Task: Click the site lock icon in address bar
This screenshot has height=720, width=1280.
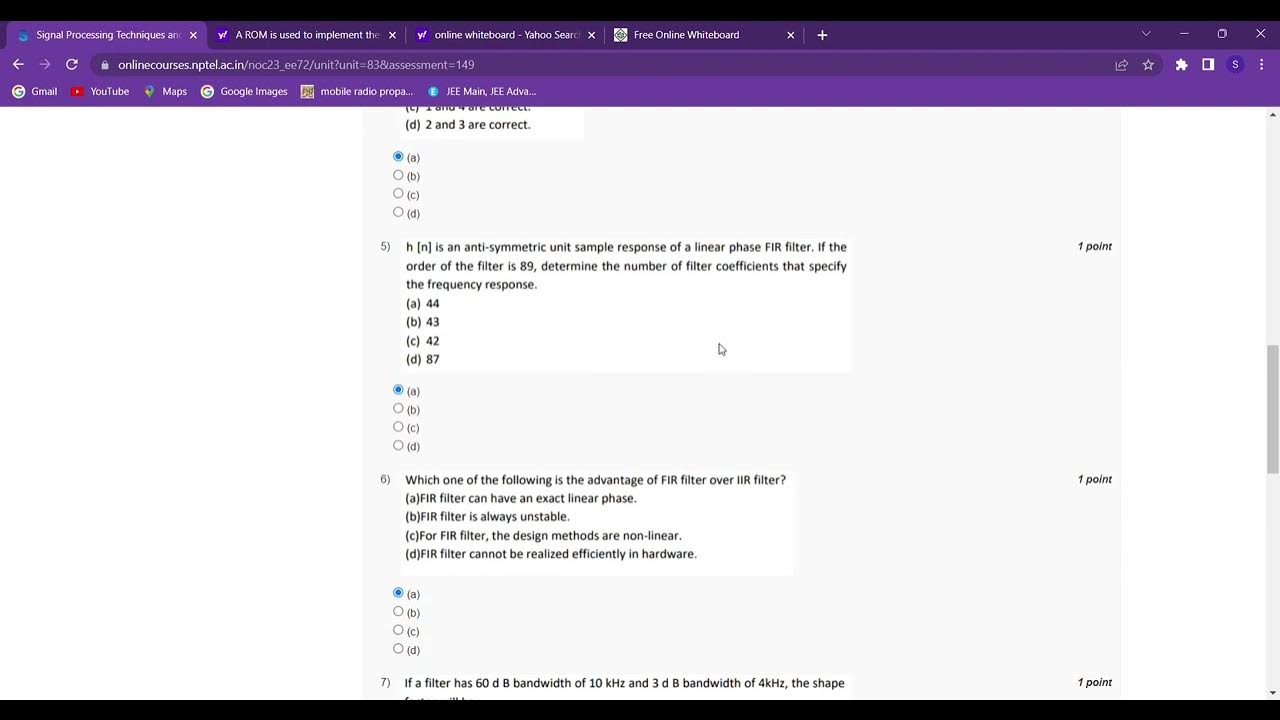Action: point(104,65)
